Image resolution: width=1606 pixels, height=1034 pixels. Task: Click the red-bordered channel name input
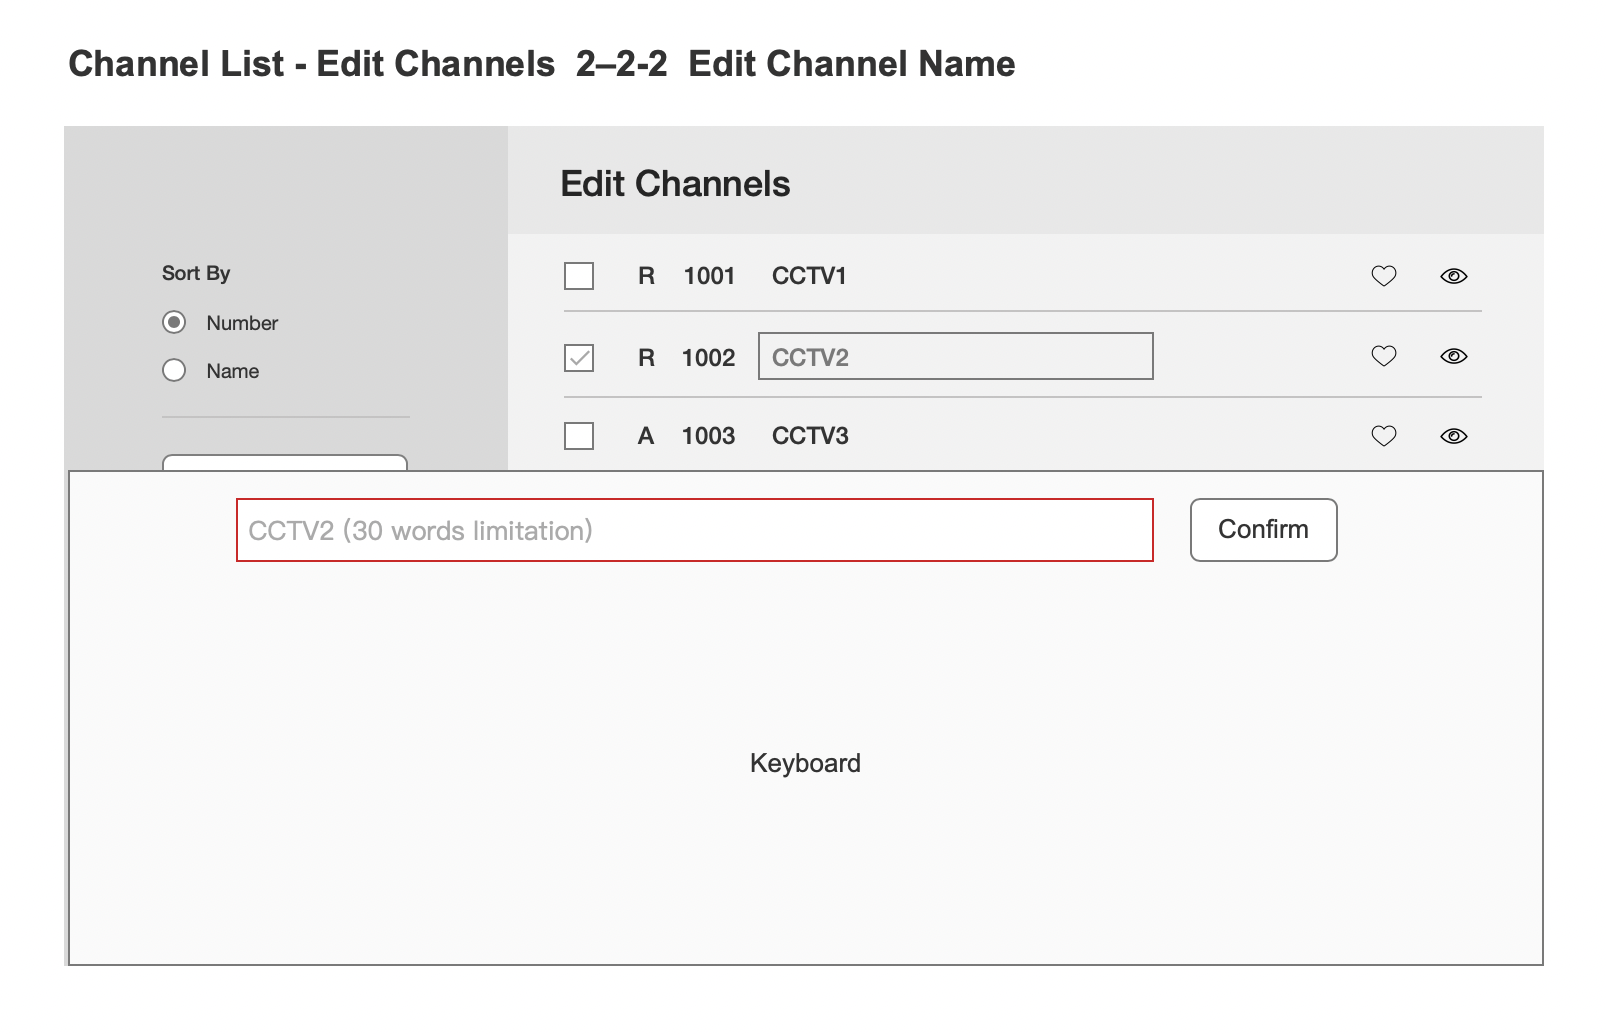pyautogui.click(x=694, y=530)
